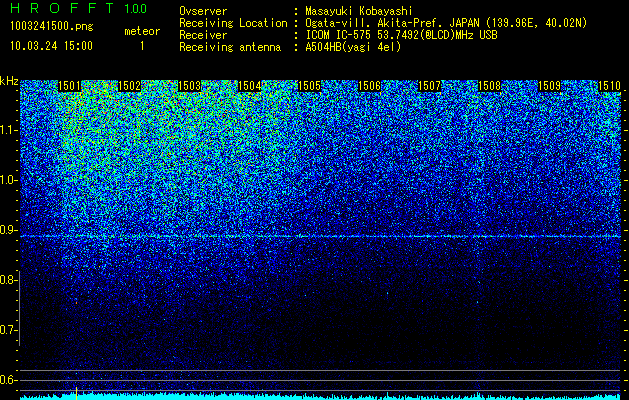The image size is (629, 400).
Task: Click the 1.1 frequency axis label
Action: click(9, 130)
